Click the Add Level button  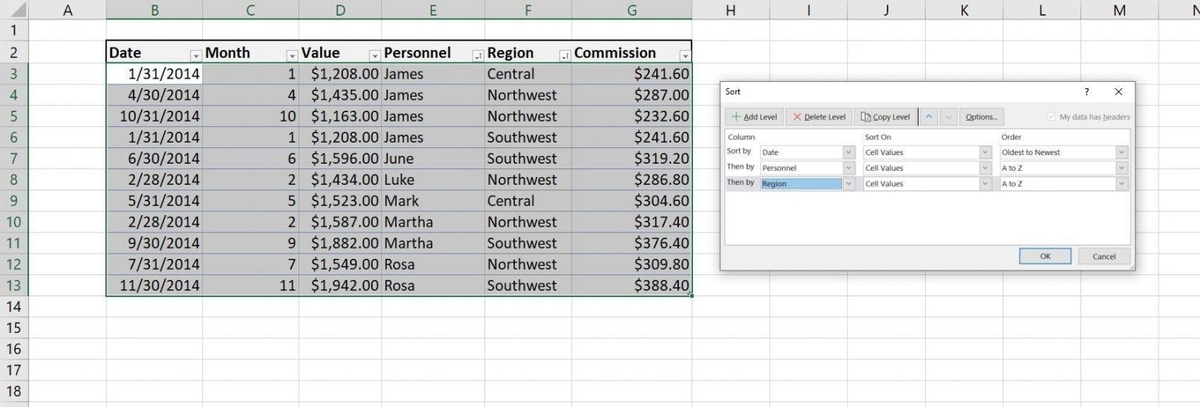tap(754, 117)
